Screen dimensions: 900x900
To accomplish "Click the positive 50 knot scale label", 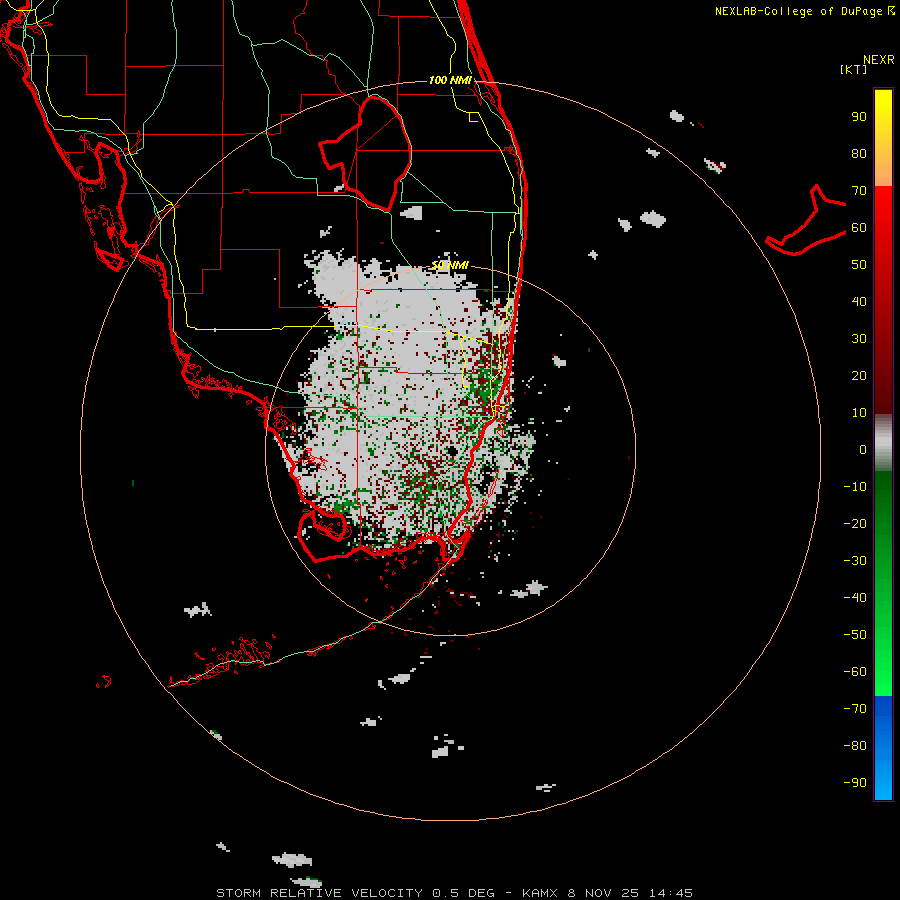I will coord(859,265).
